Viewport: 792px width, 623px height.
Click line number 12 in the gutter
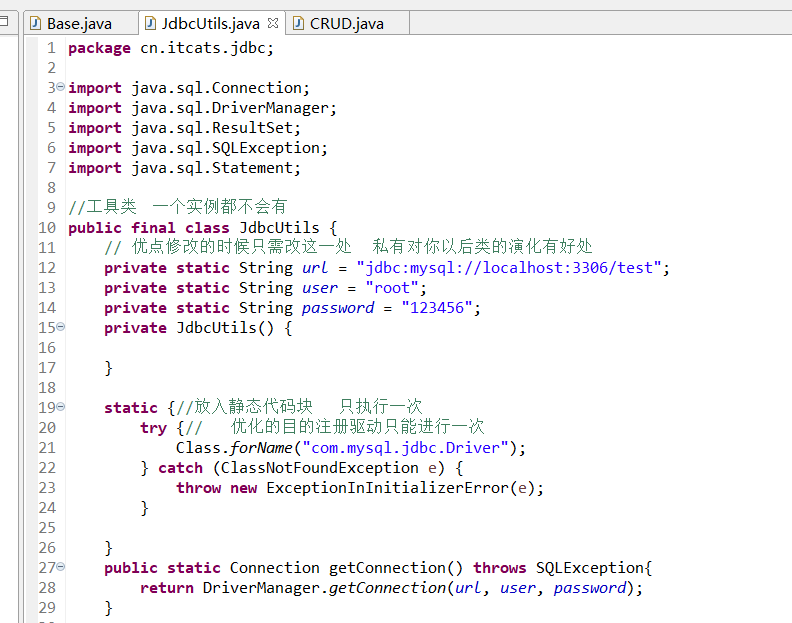(x=47, y=268)
